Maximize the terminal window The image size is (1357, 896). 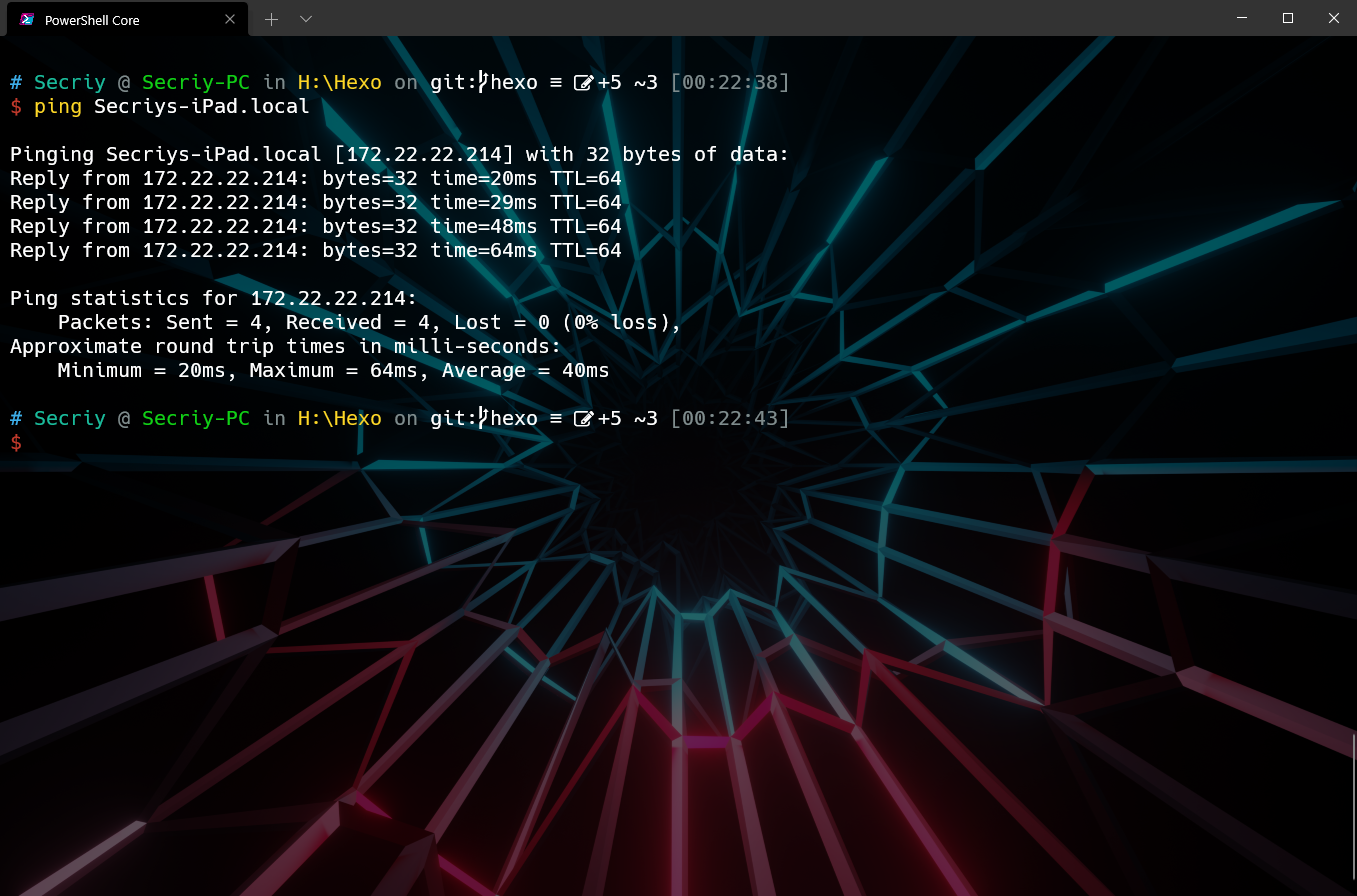(x=1288, y=18)
